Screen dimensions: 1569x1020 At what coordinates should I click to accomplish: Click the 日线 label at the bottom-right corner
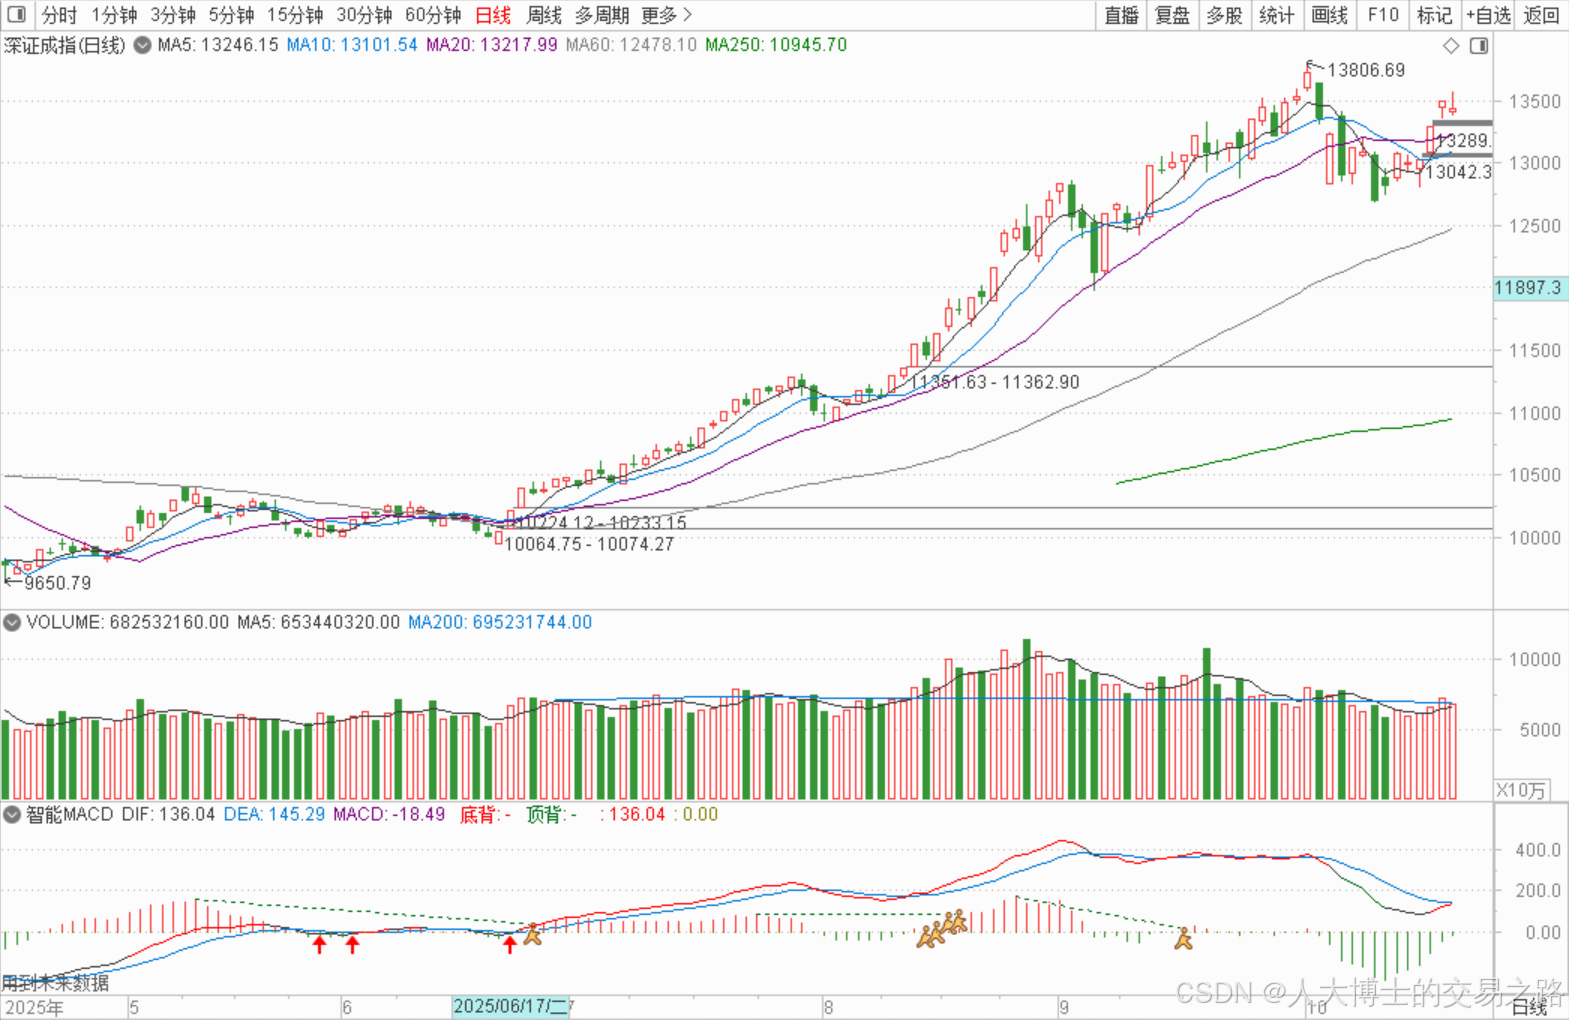(x=1529, y=1007)
